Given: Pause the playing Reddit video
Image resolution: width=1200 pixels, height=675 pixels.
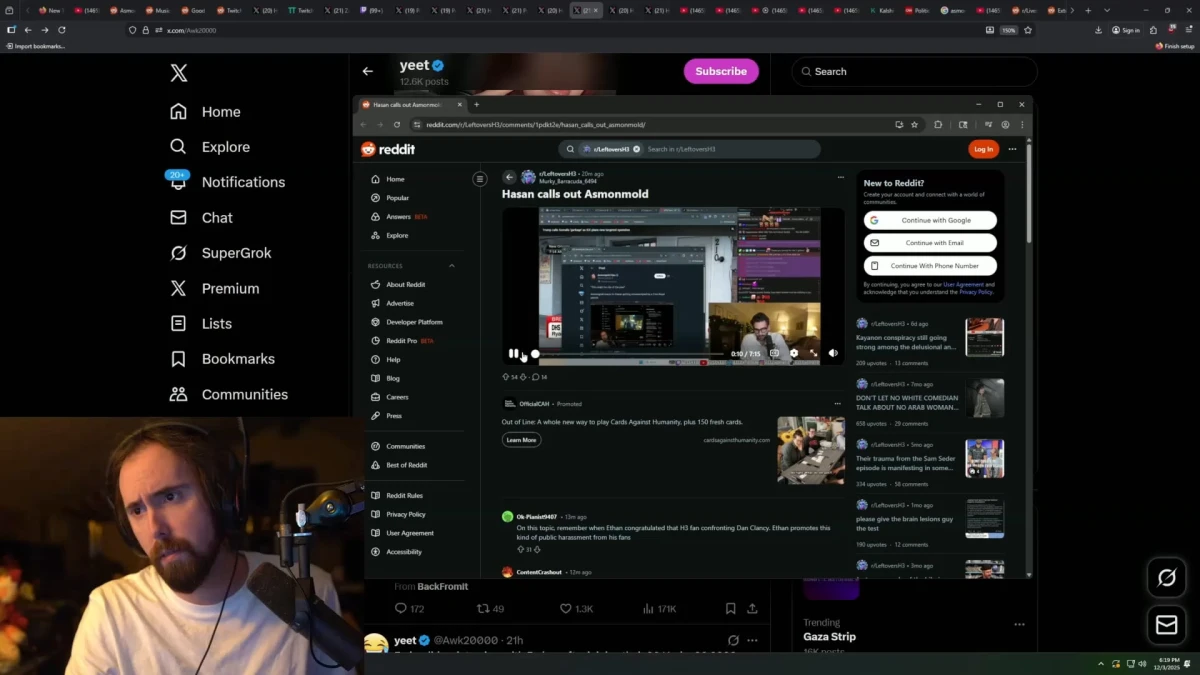Looking at the screenshot, I should click(x=513, y=353).
